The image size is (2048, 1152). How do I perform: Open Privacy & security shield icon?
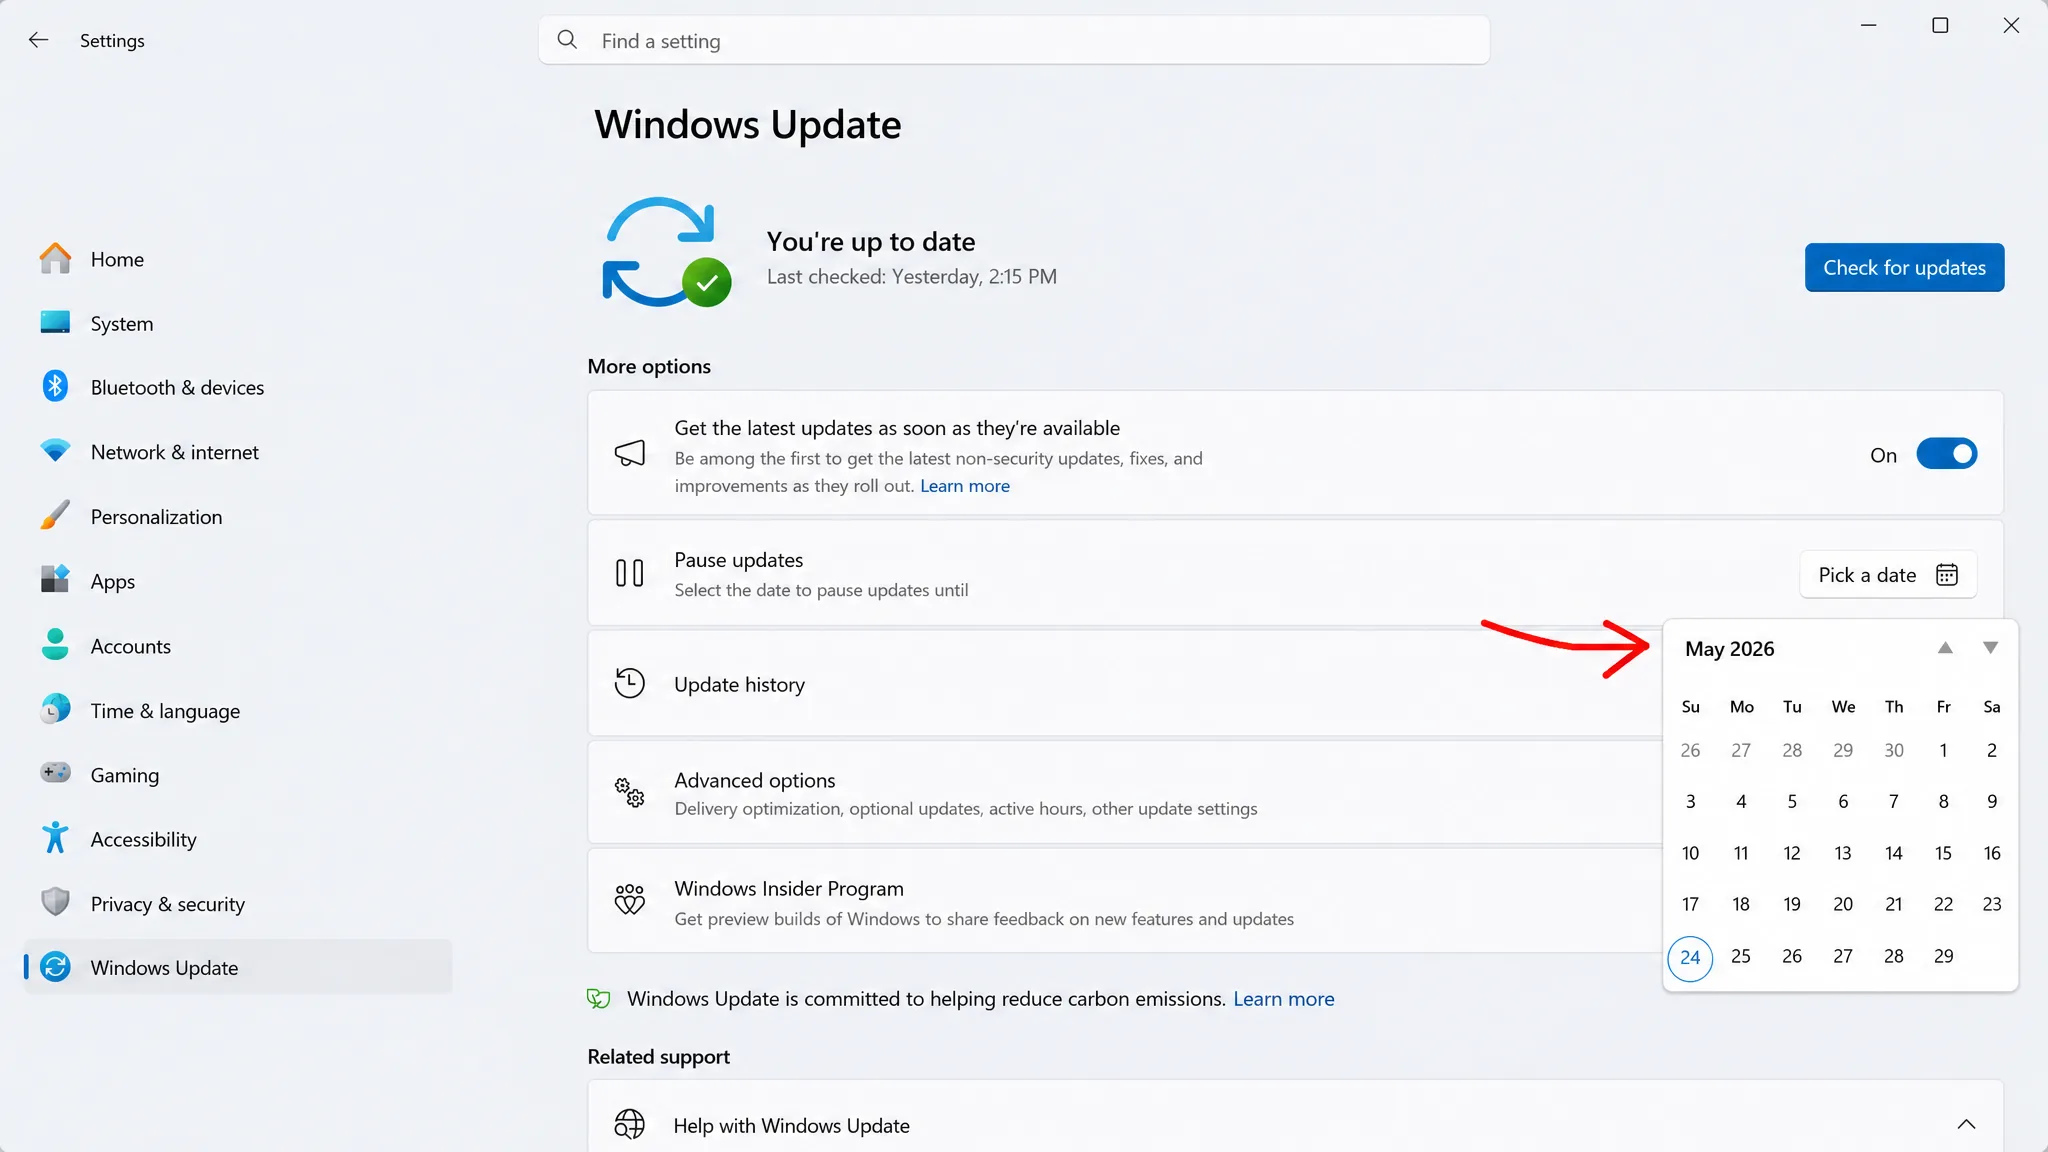[x=55, y=902]
